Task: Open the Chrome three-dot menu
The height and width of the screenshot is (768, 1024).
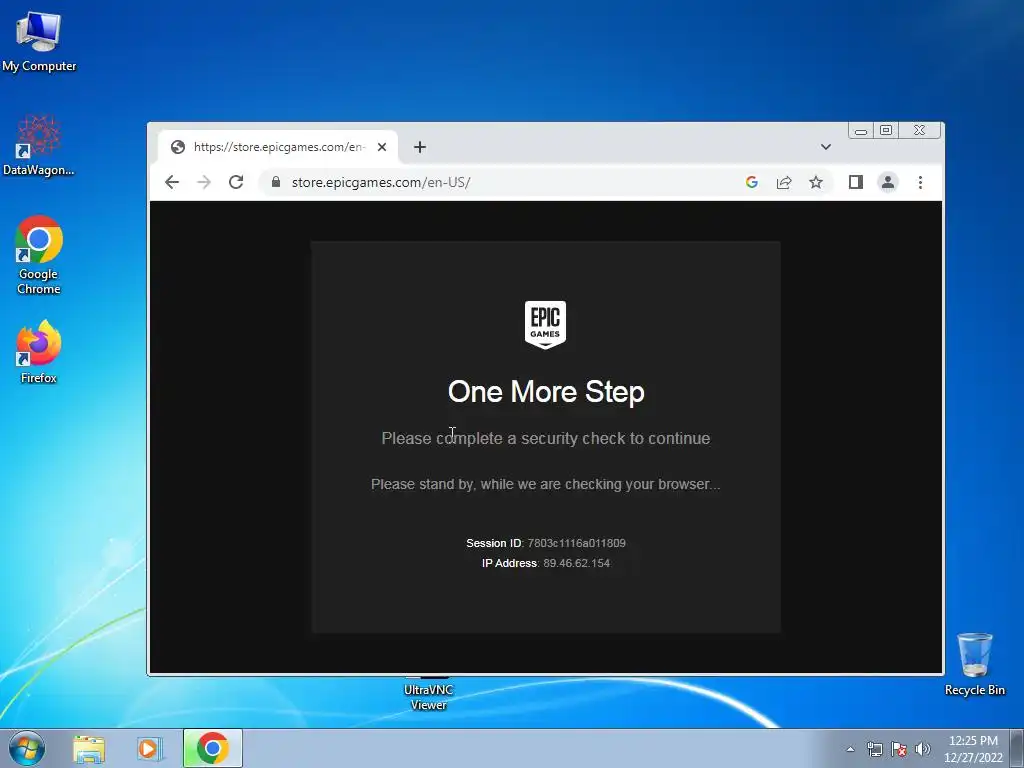Action: pyautogui.click(x=920, y=182)
